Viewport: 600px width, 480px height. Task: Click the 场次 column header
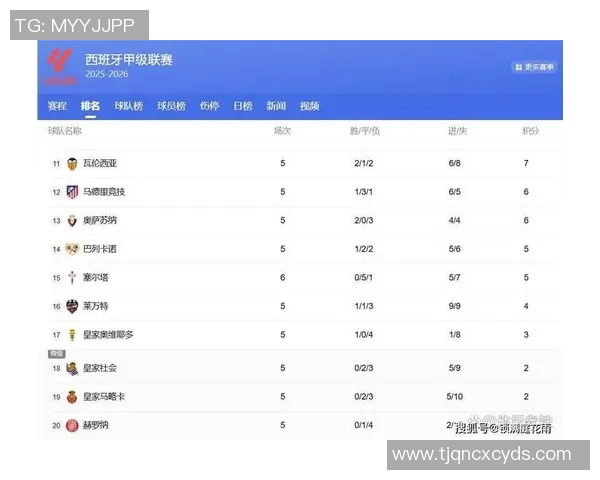282,131
